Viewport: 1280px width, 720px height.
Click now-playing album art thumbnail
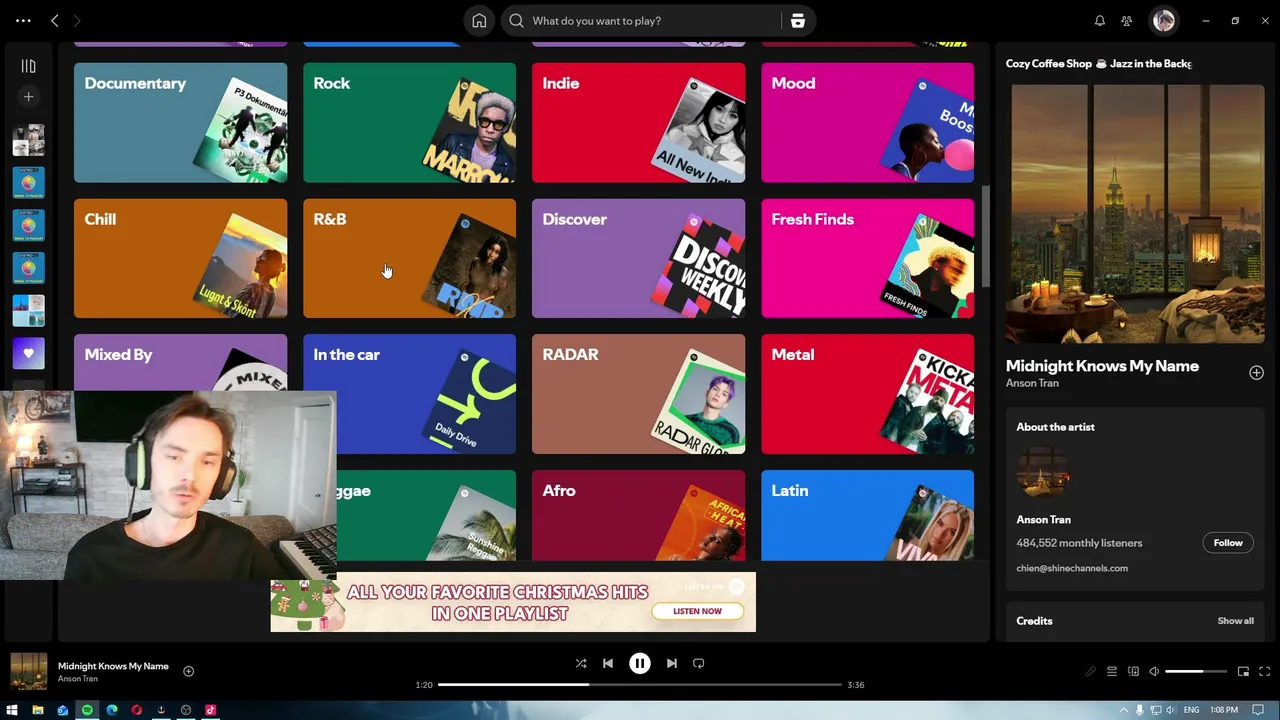pos(29,671)
